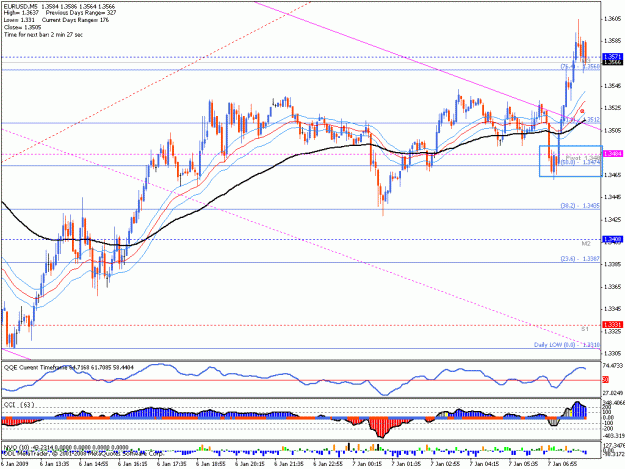The height and width of the screenshot is (469, 625).
Task: Click the '7 Jan 02:55' time label
Action: tap(446, 464)
